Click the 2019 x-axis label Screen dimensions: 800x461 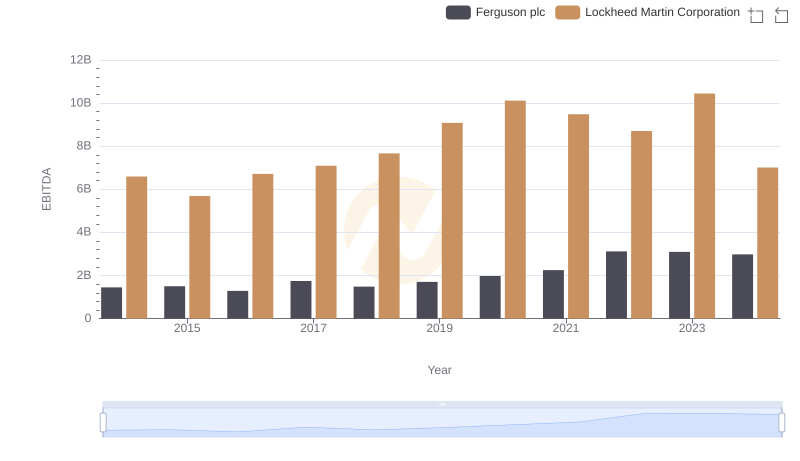point(439,328)
